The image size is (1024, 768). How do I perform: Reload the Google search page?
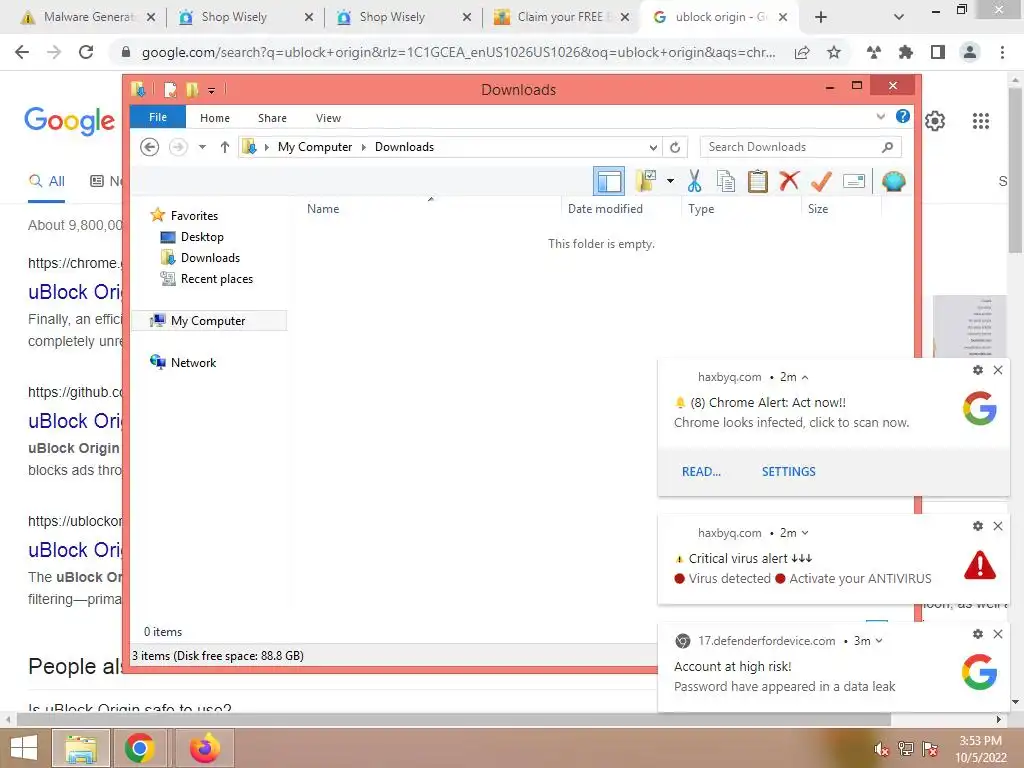86,52
